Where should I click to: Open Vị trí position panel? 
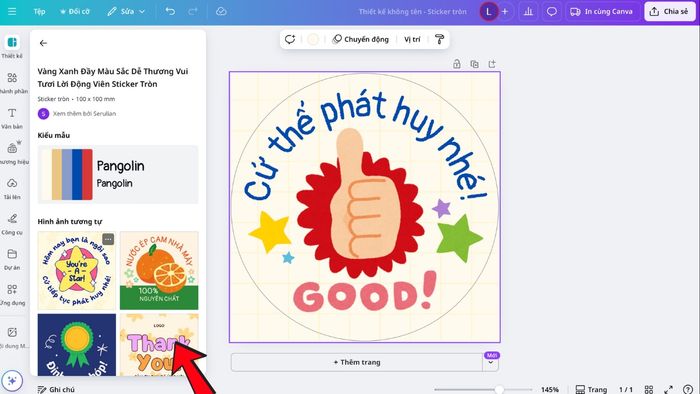pos(412,39)
